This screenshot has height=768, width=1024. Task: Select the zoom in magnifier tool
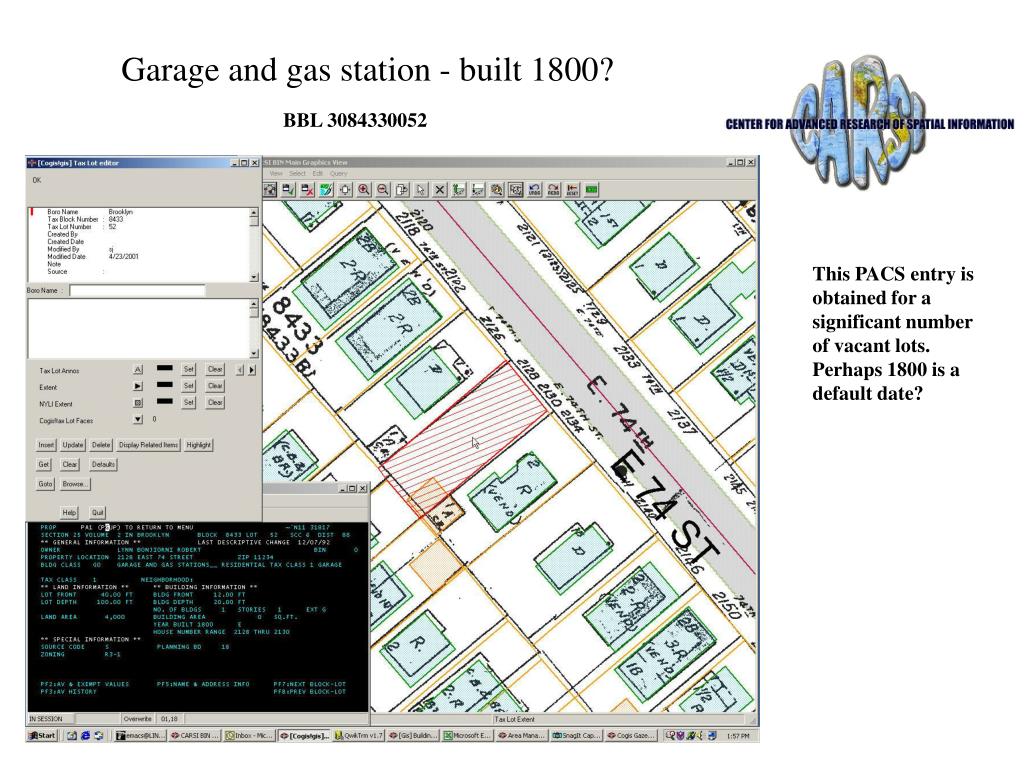pos(364,189)
